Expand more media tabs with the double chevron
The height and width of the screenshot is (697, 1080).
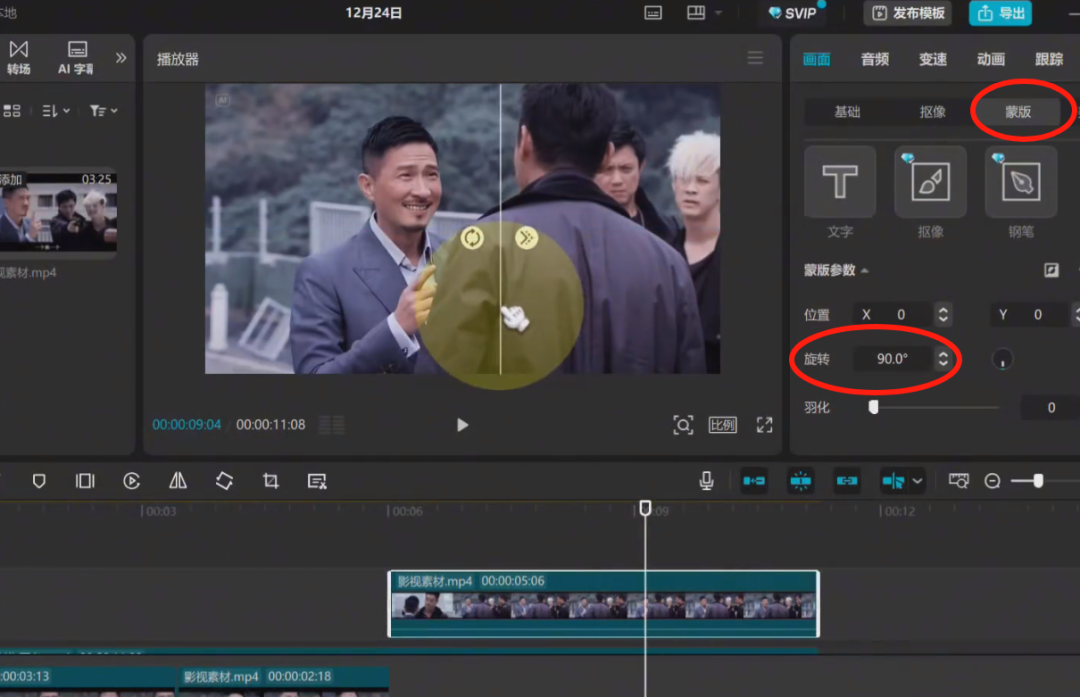(x=121, y=58)
